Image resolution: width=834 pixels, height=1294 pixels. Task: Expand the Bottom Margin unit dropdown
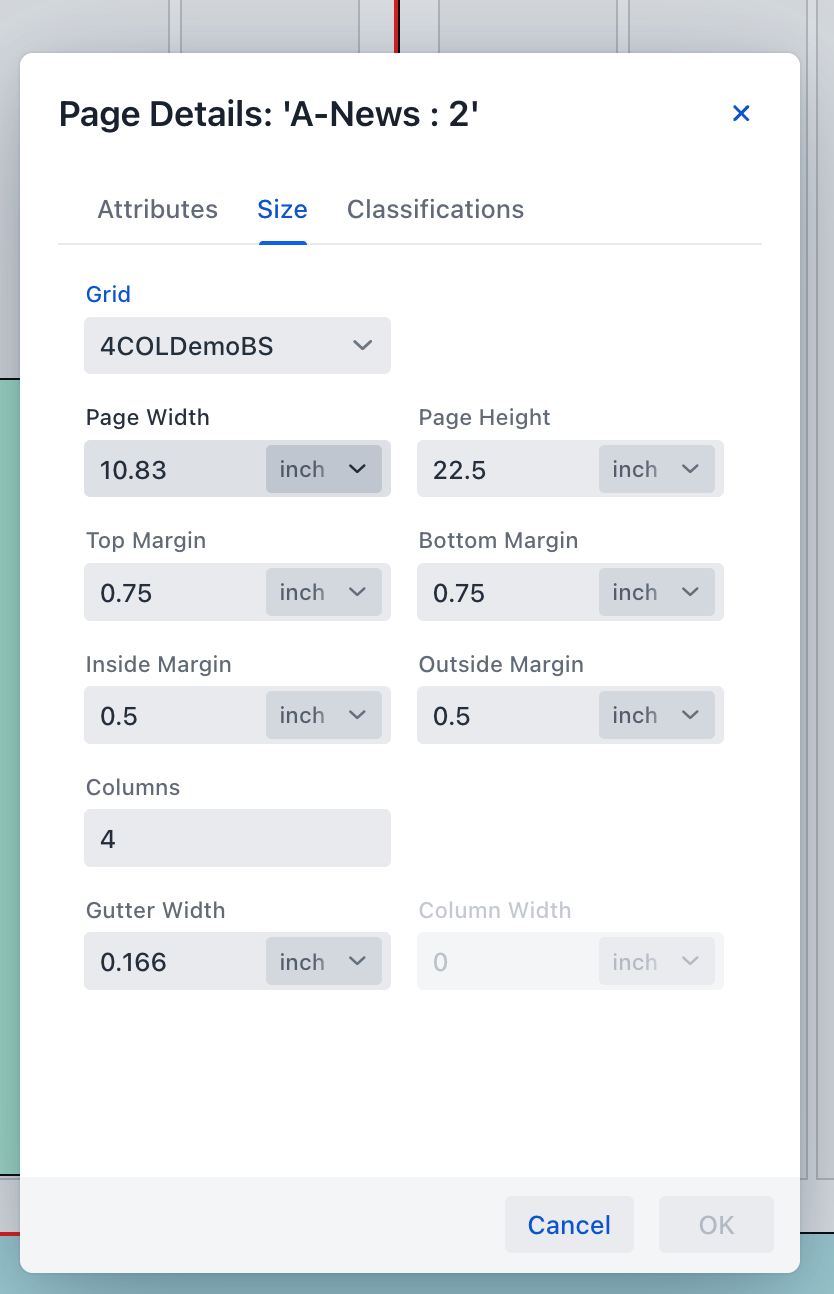pos(657,592)
